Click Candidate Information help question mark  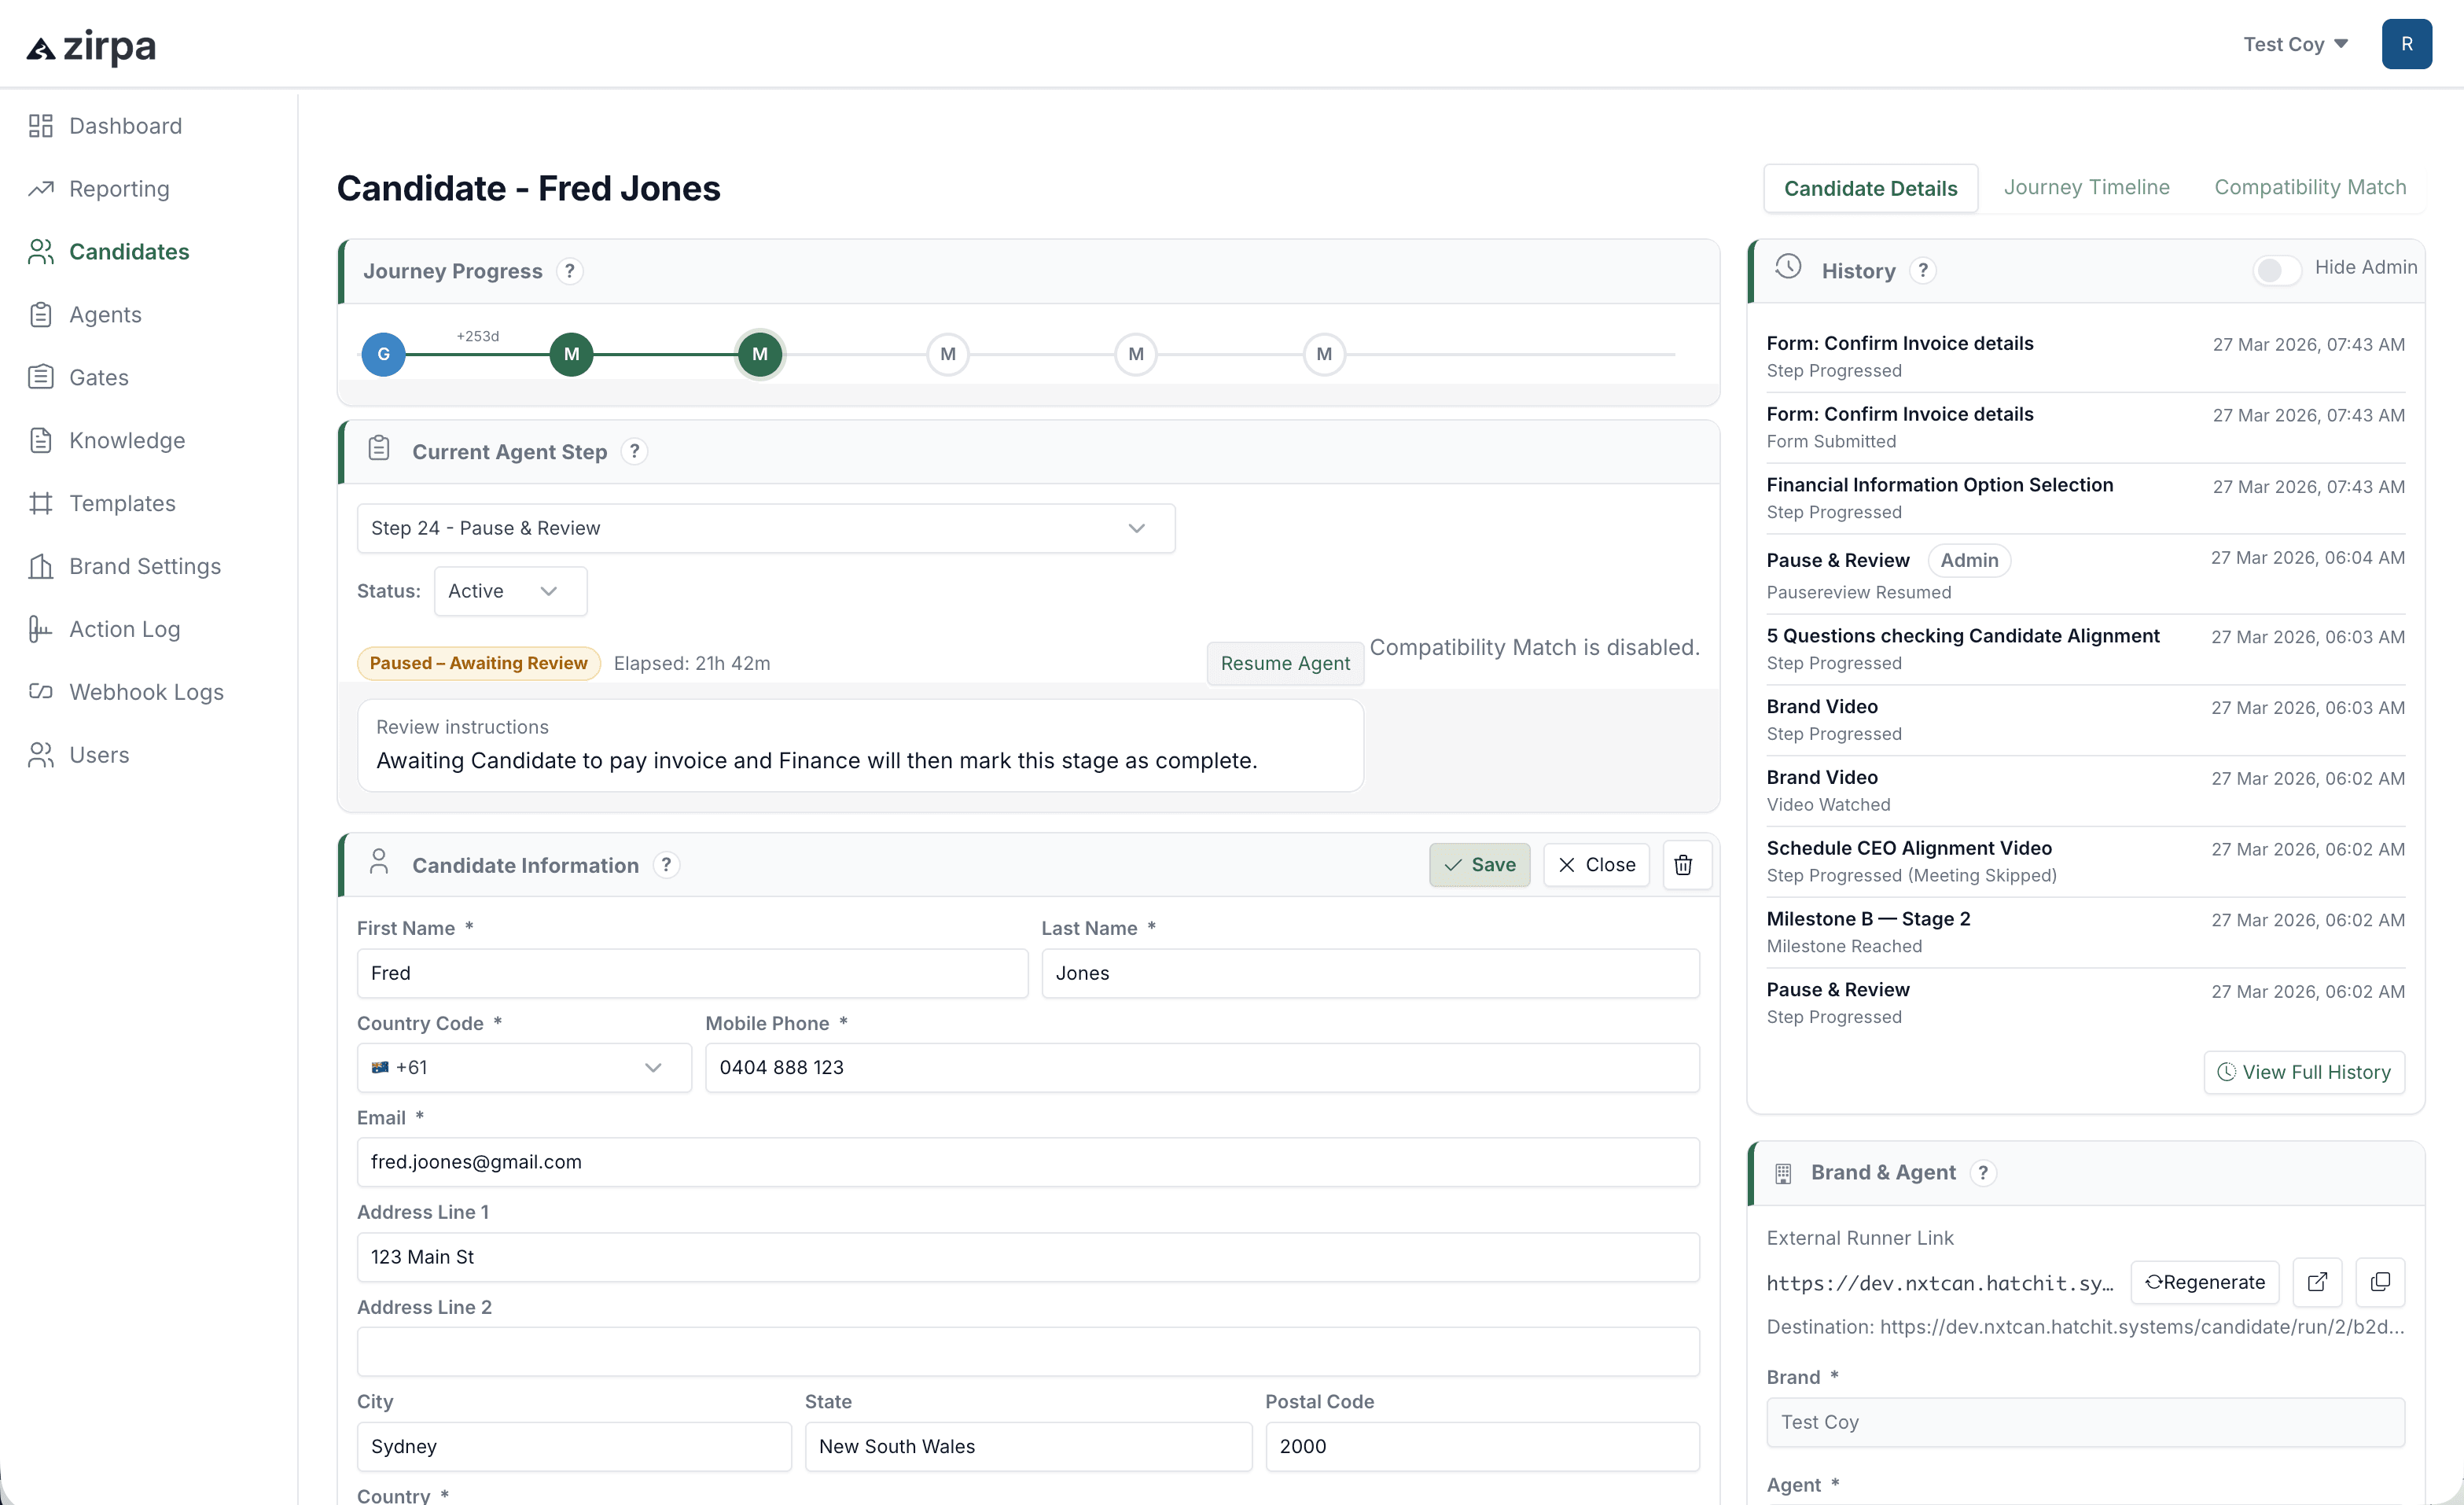666,865
